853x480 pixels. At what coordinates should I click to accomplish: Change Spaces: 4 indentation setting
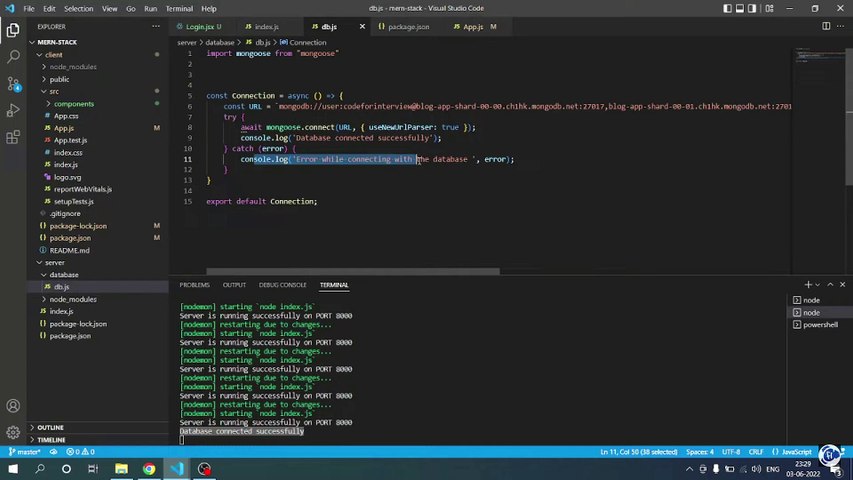[700, 452]
